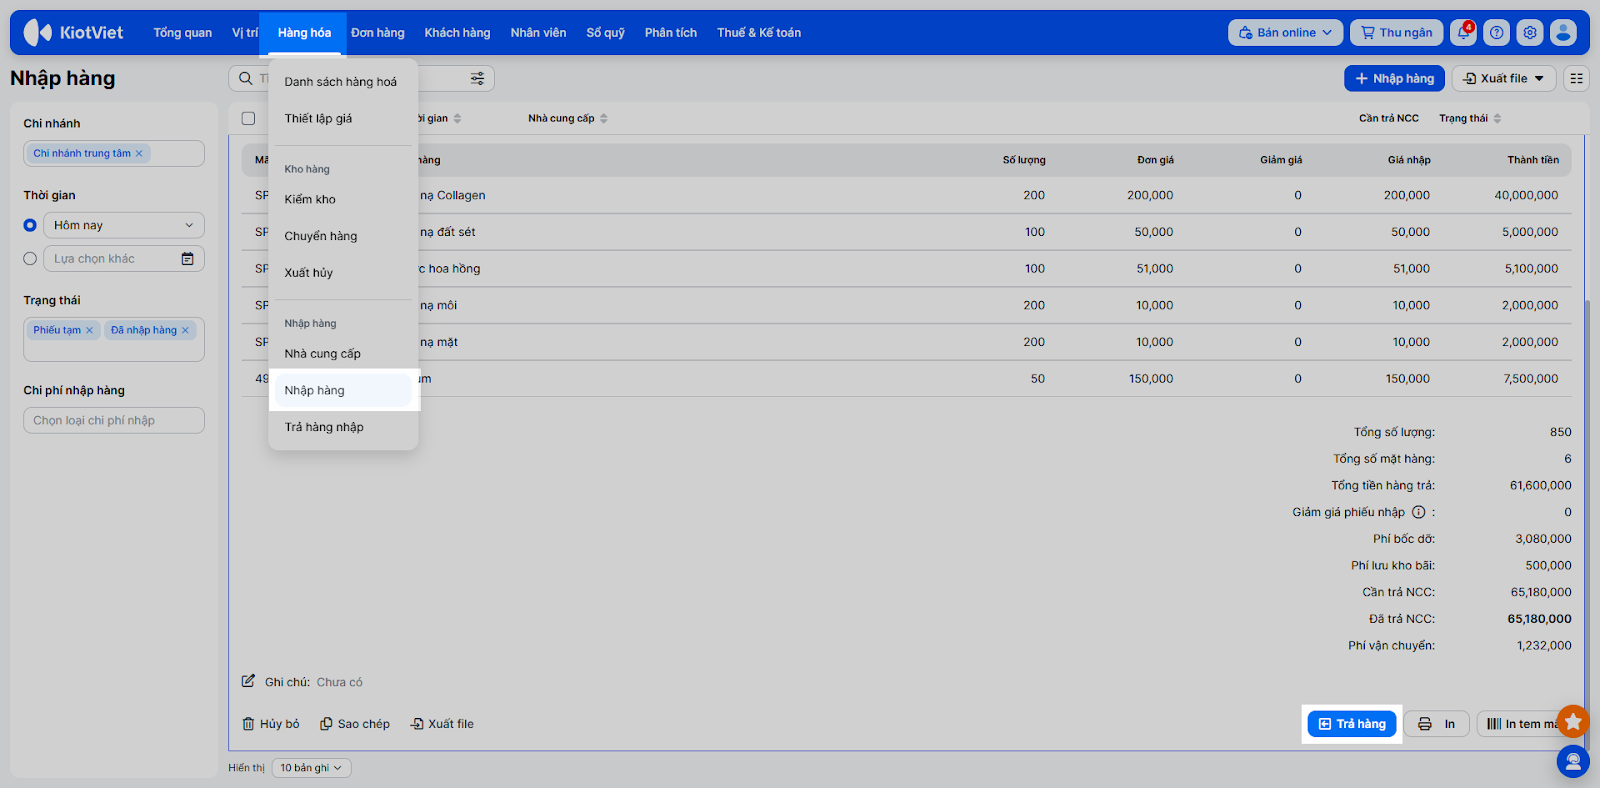Choose Nhà cung cấp menu entry
Screen dimensions: 1600x788
pyautogui.click(x=343, y=353)
